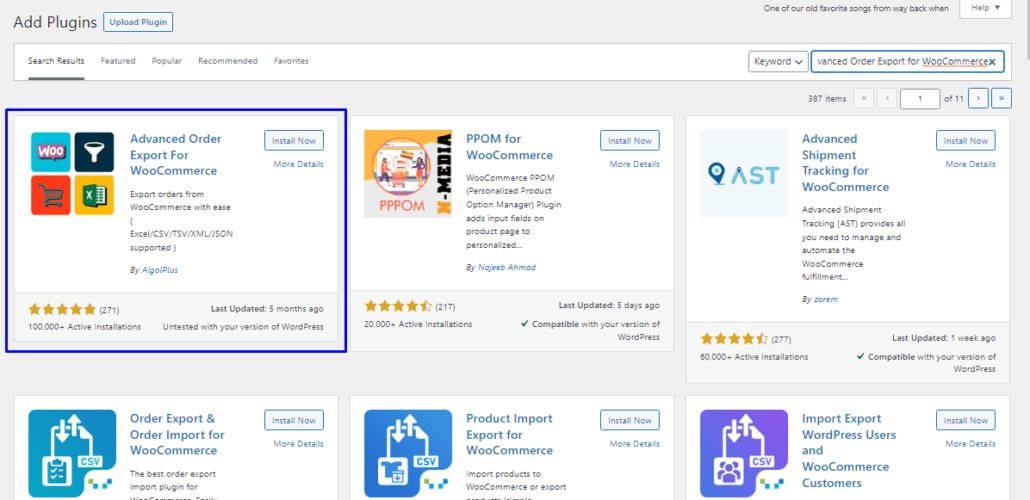Click the current page number field
This screenshot has width=1030, height=500.
click(x=920, y=99)
